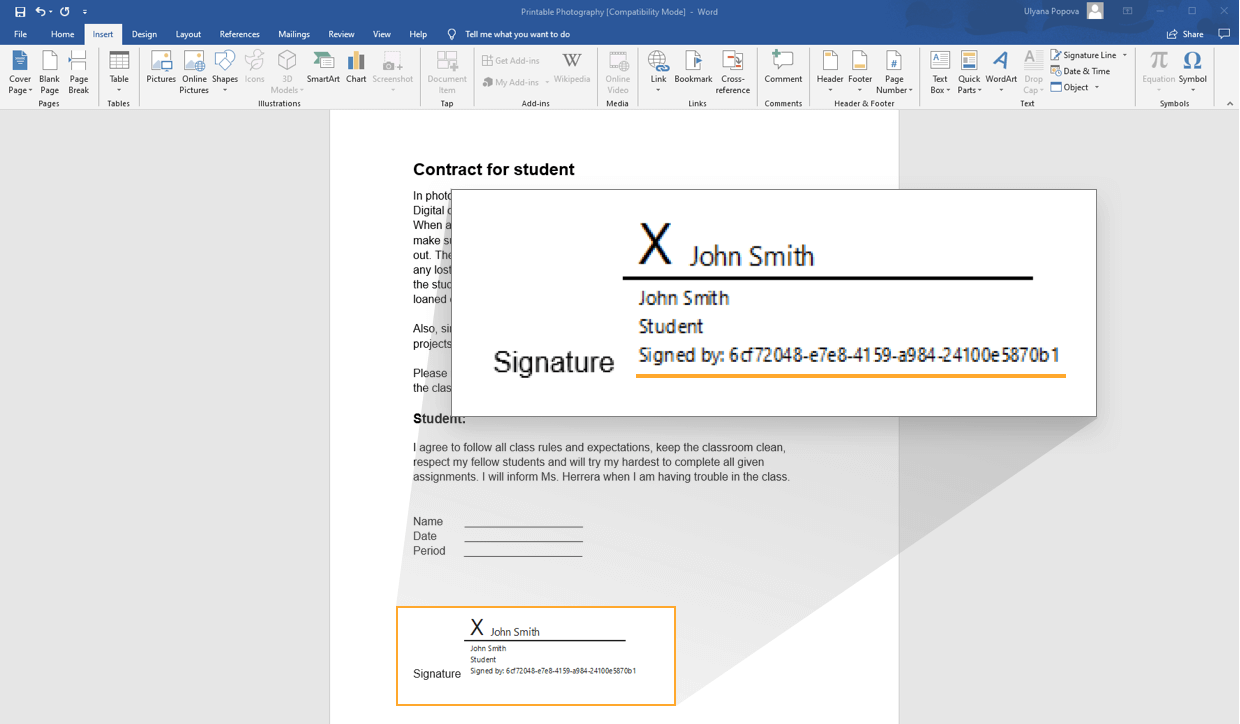Customize Quick Access Toolbar dropdown

click(85, 12)
